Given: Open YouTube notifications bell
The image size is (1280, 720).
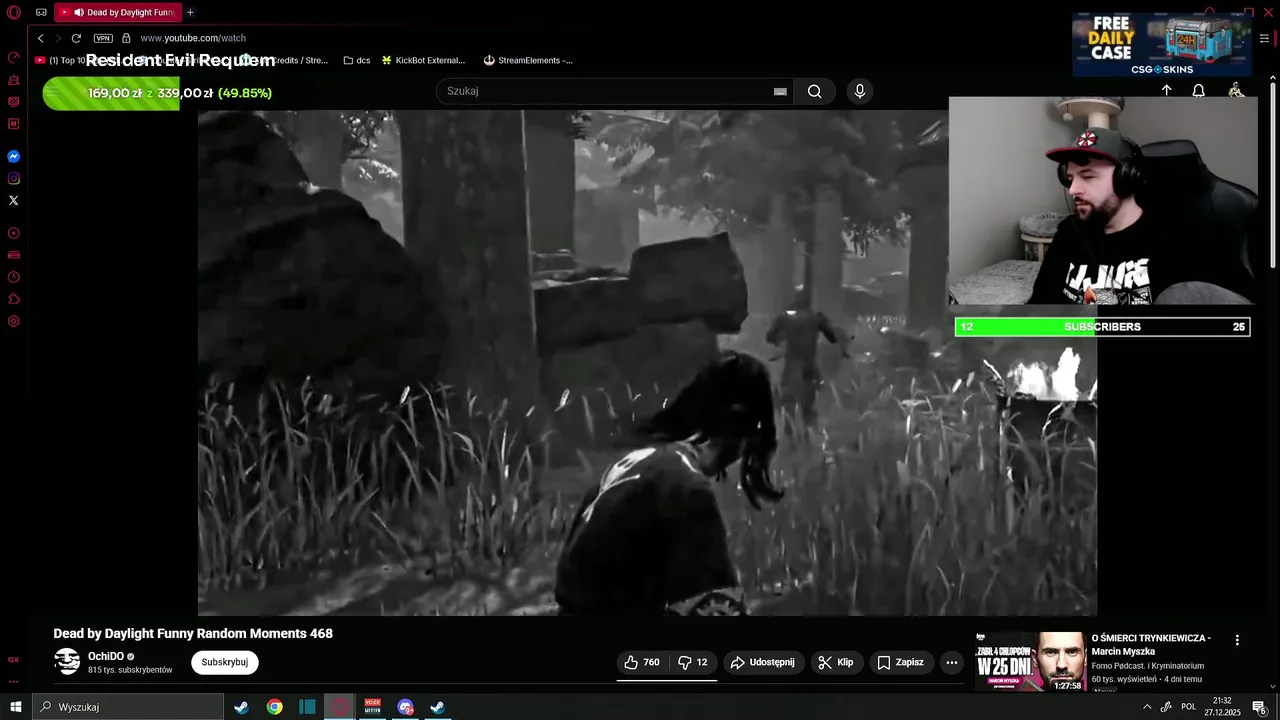Looking at the screenshot, I should (1198, 91).
